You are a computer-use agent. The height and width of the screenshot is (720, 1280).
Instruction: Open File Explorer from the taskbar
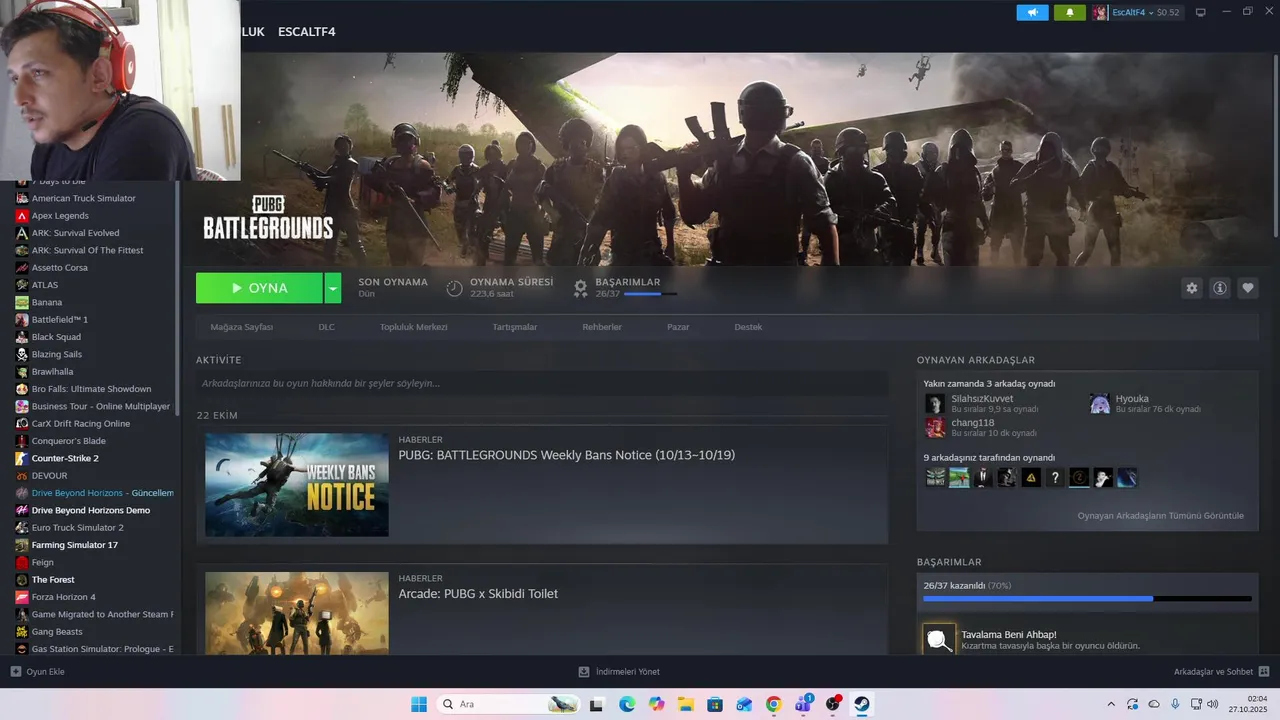tap(685, 704)
